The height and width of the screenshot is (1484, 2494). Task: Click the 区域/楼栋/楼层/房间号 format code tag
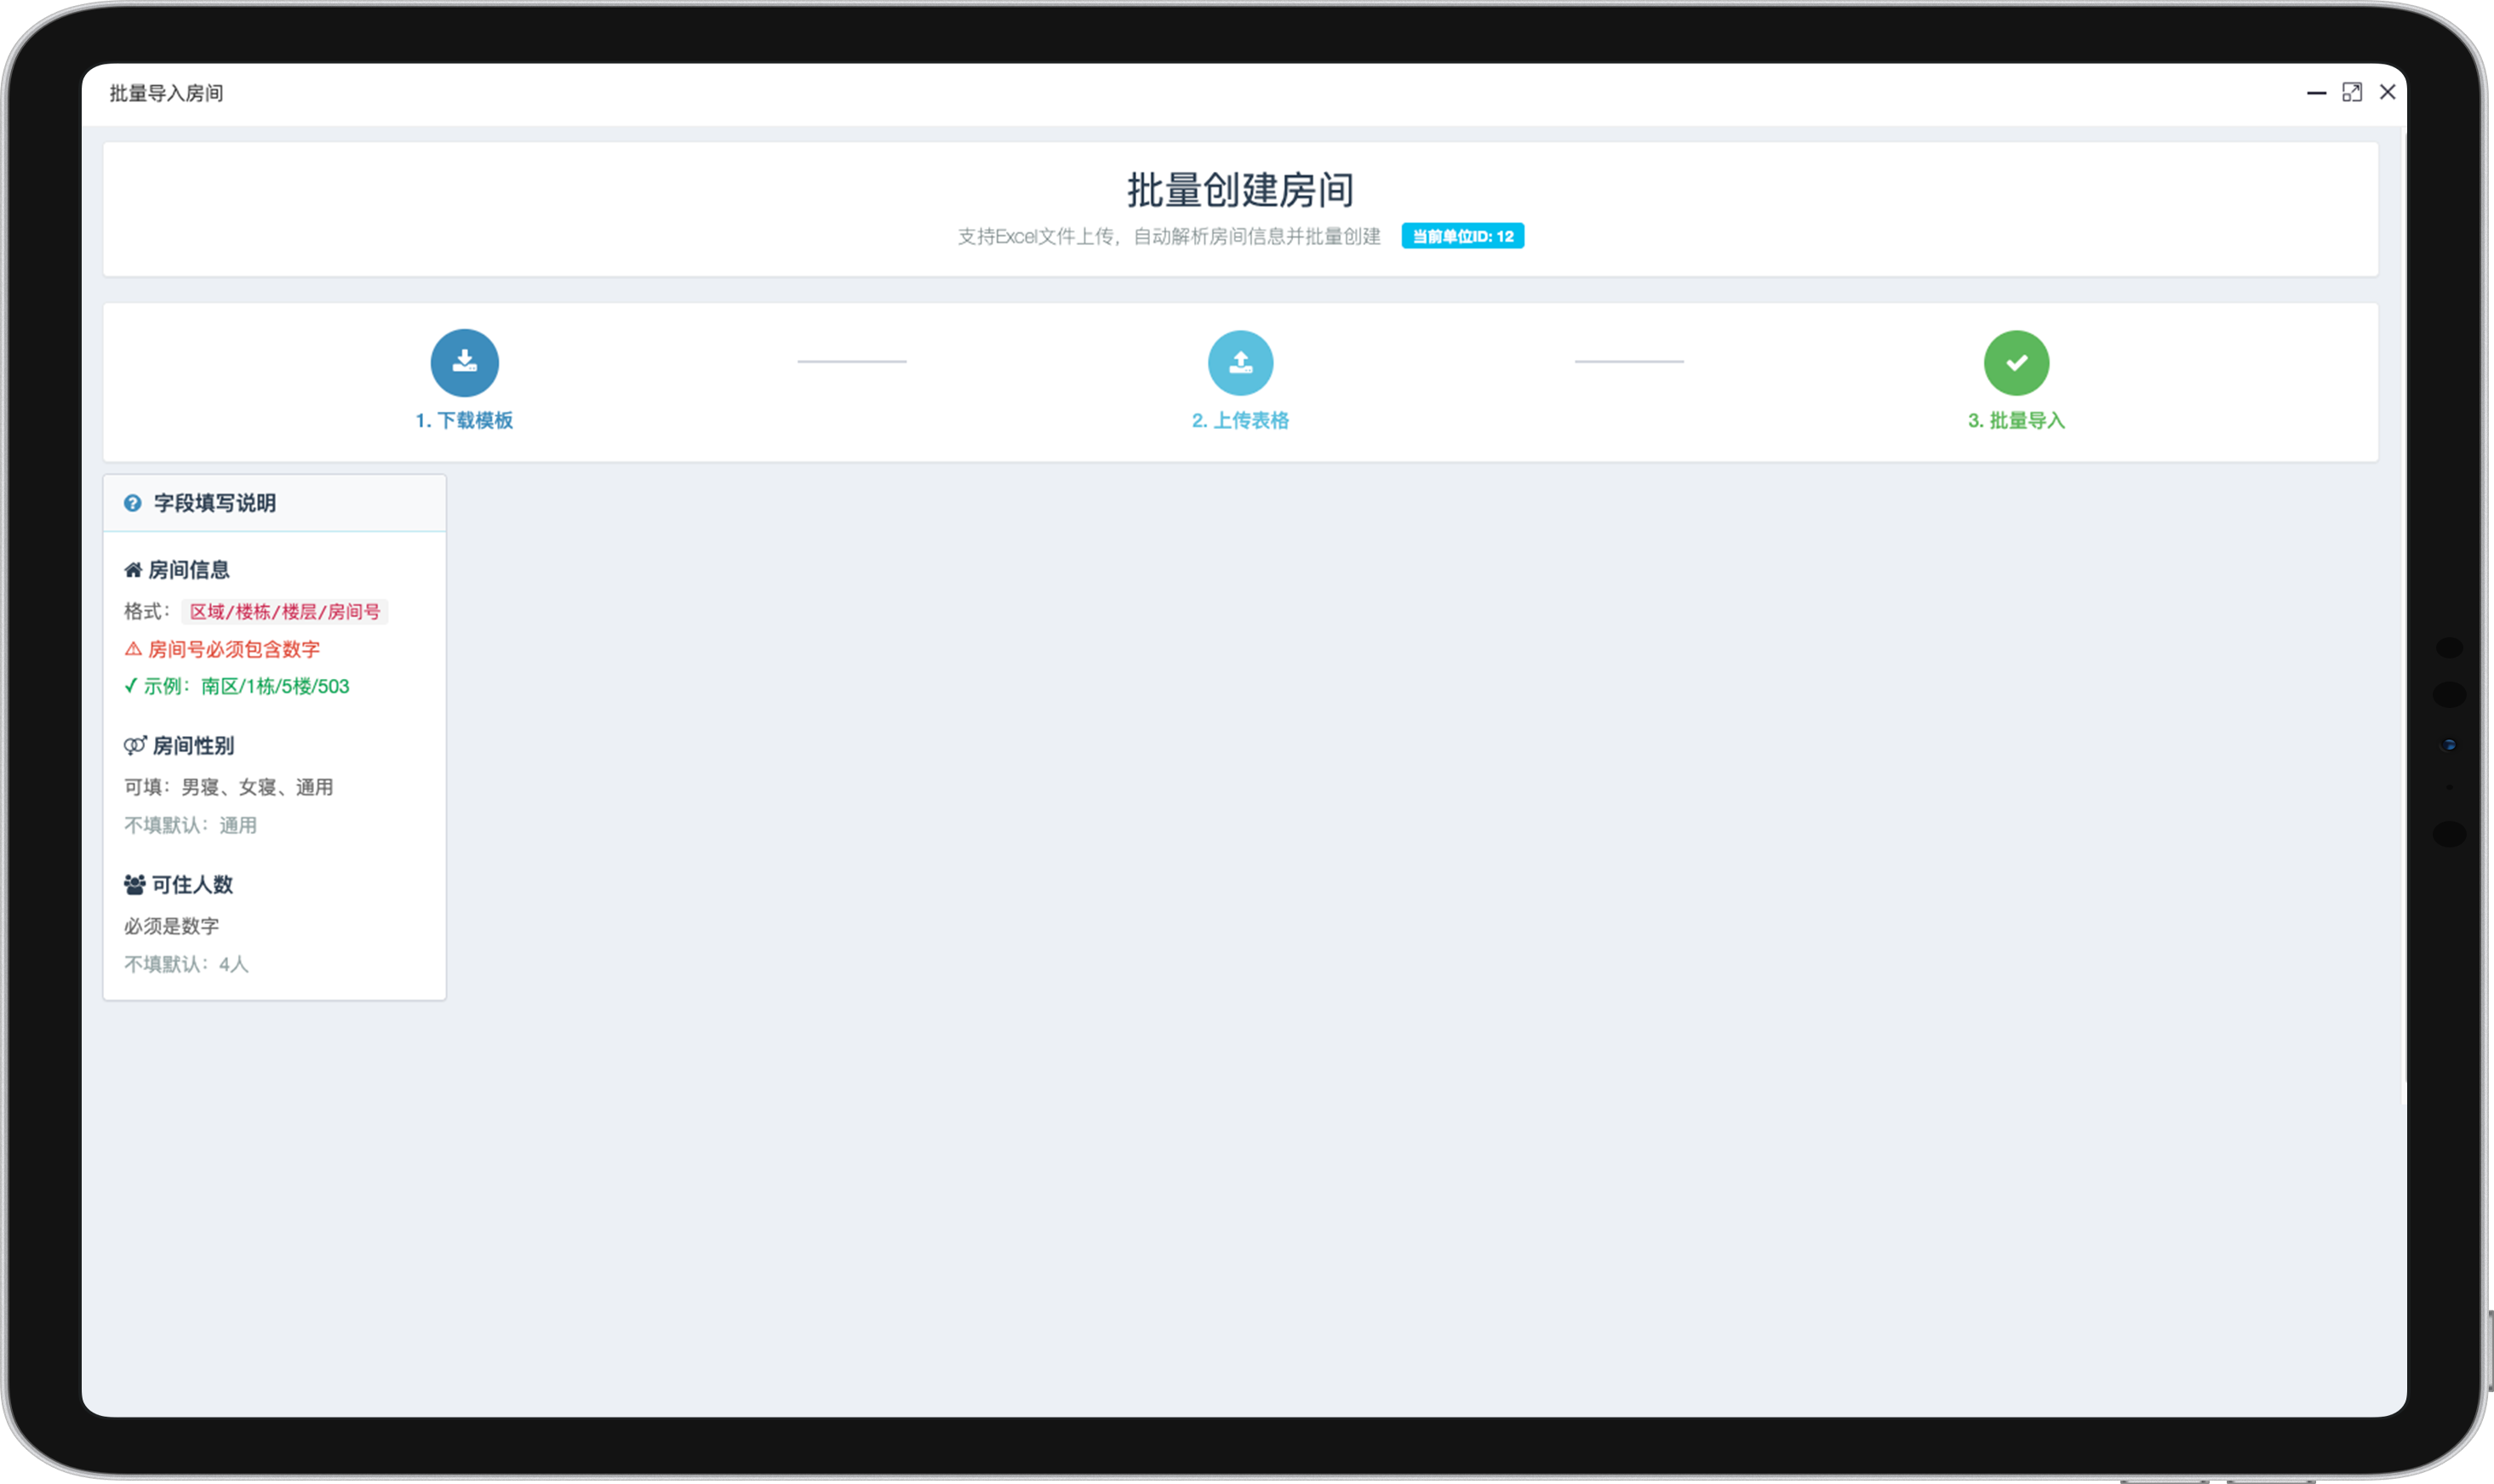(285, 611)
